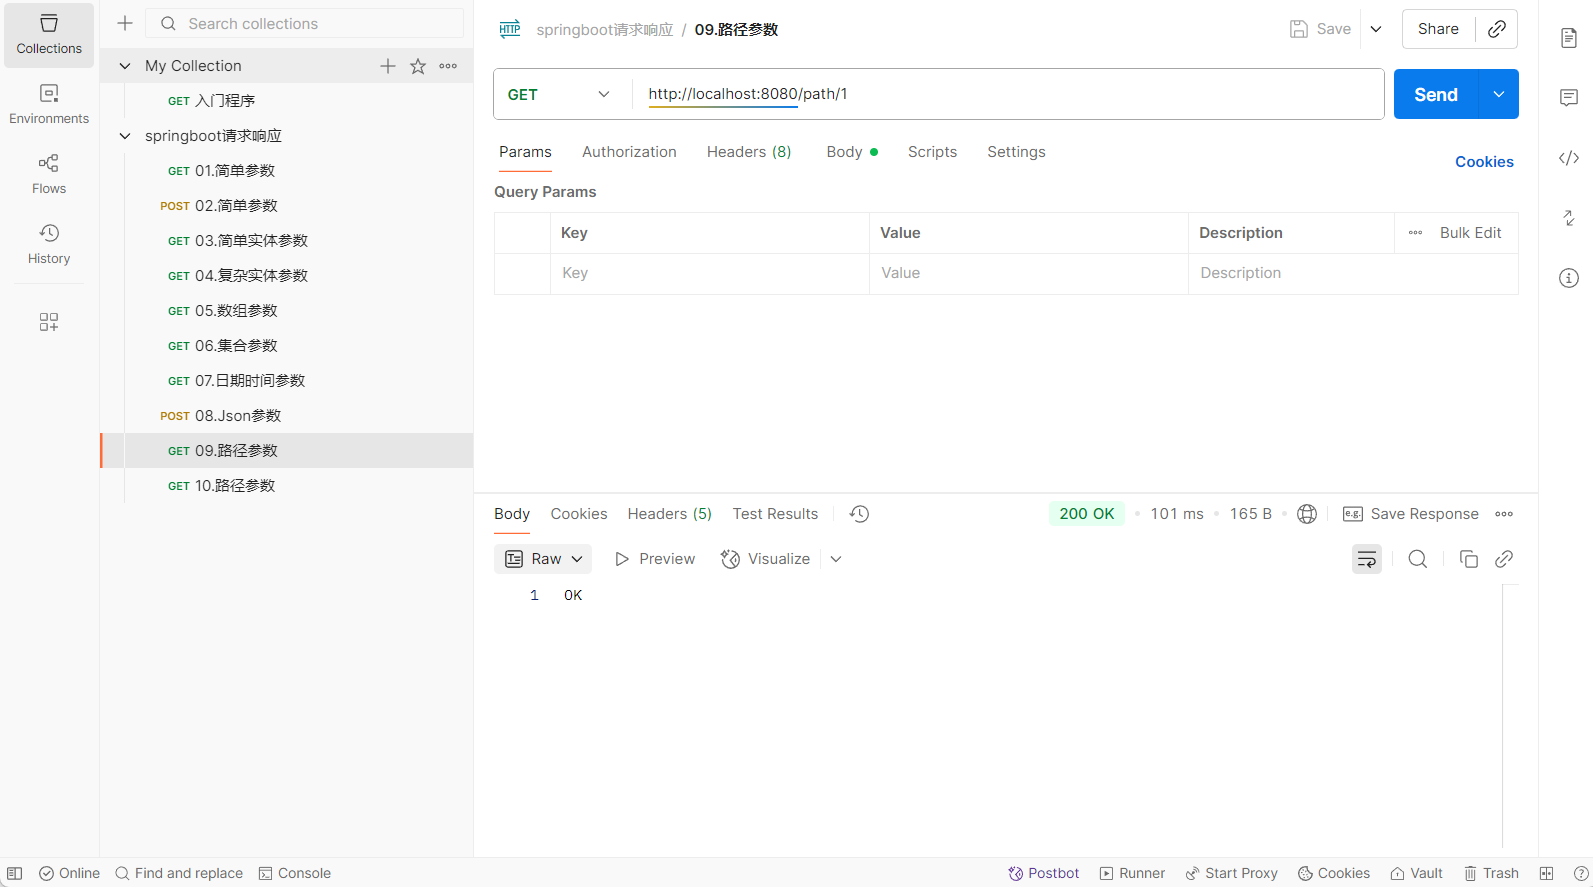
Task: Click the plus icon to create new collection
Action: pos(125,23)
